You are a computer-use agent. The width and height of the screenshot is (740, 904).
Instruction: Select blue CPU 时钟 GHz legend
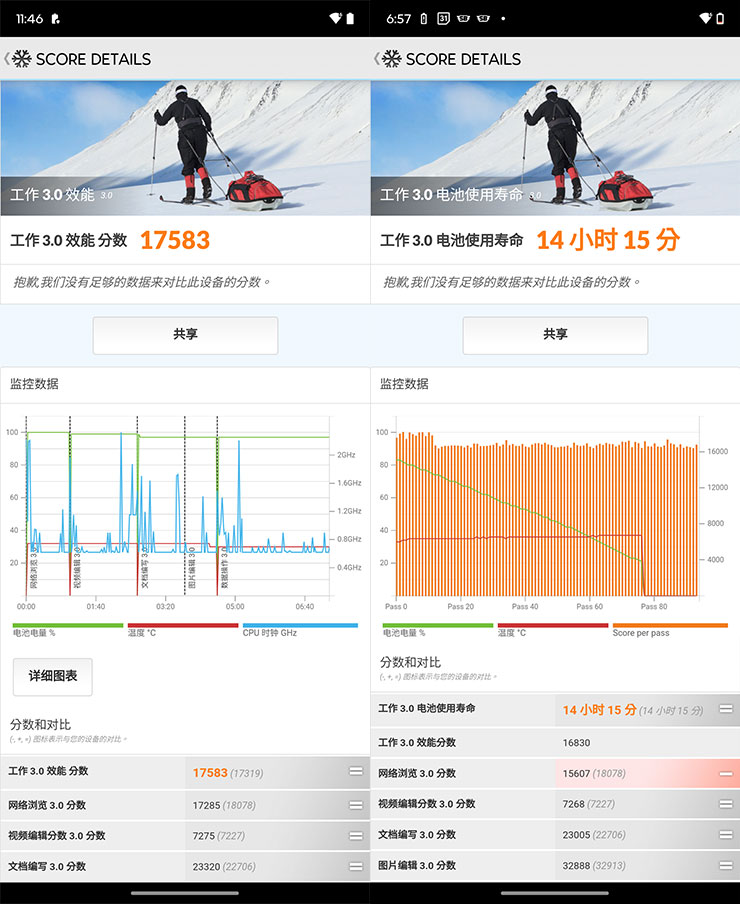tap(300, 630)
